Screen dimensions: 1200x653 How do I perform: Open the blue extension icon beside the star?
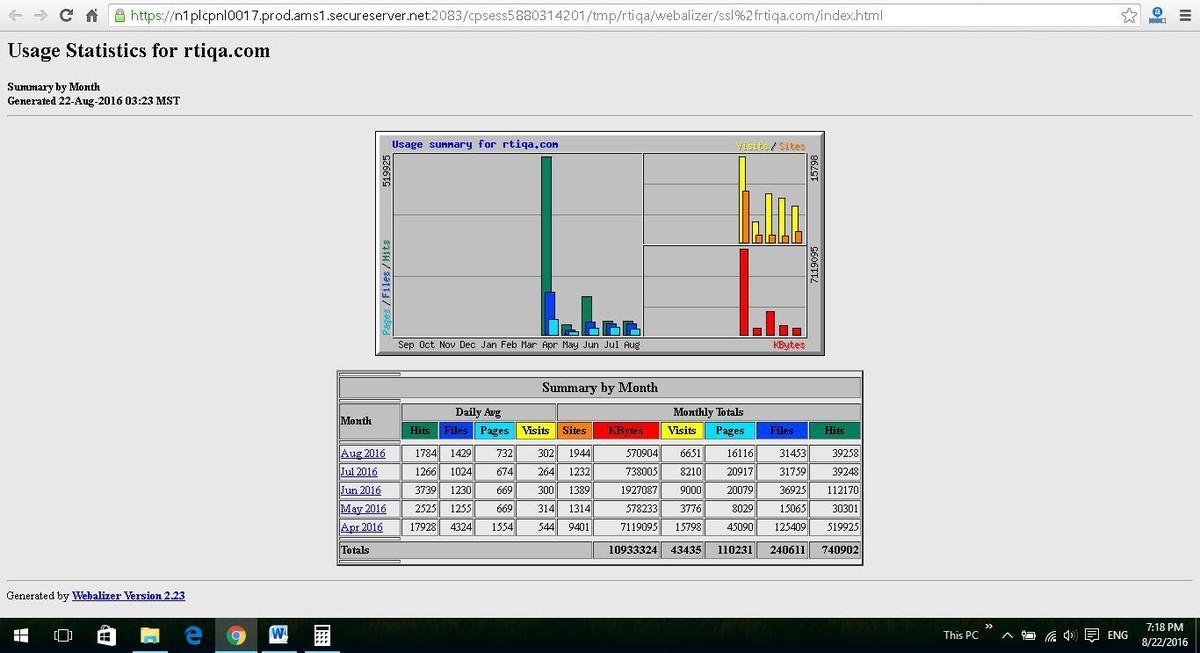click(1157, 15)
